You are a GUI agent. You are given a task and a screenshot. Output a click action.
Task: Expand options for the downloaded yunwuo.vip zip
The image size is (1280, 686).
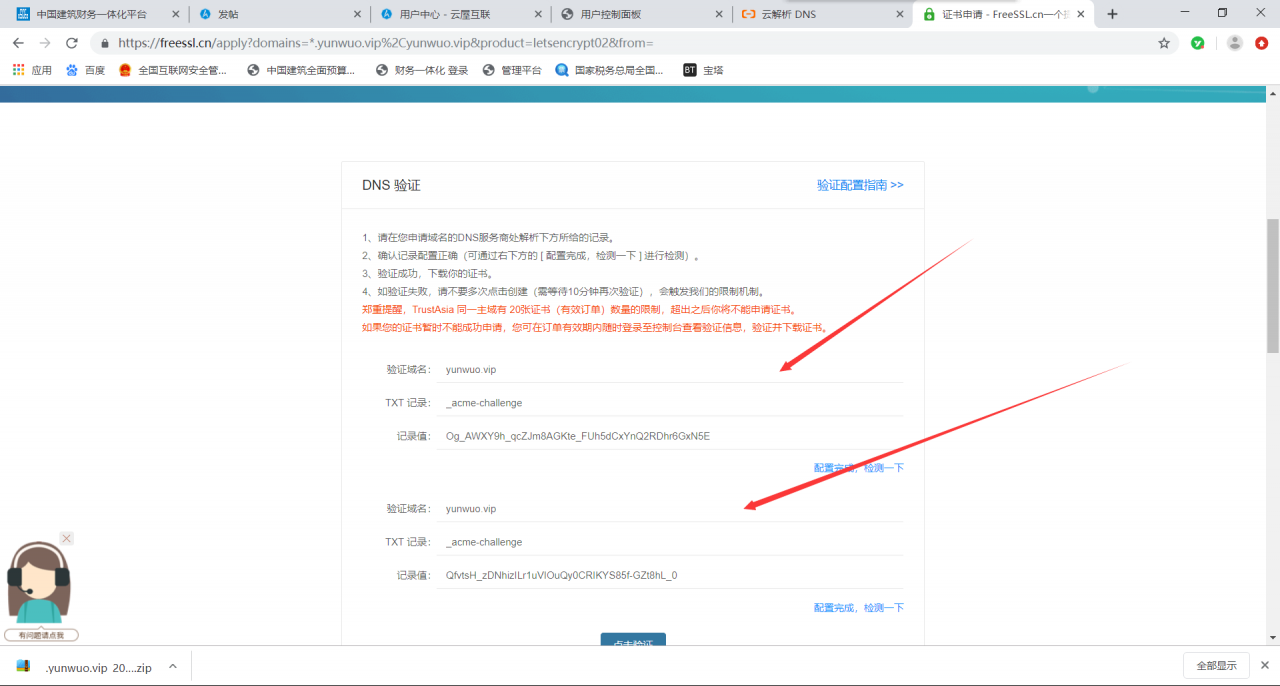click(172, 665)
